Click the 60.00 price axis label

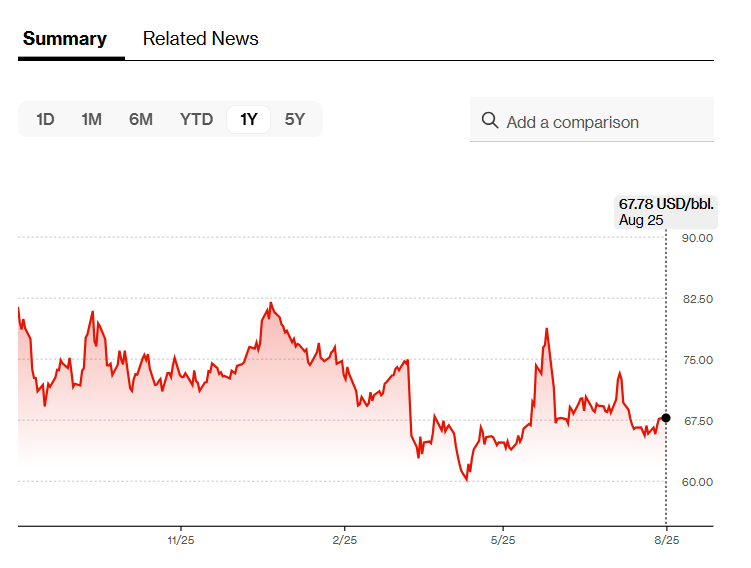click(696, 482)
